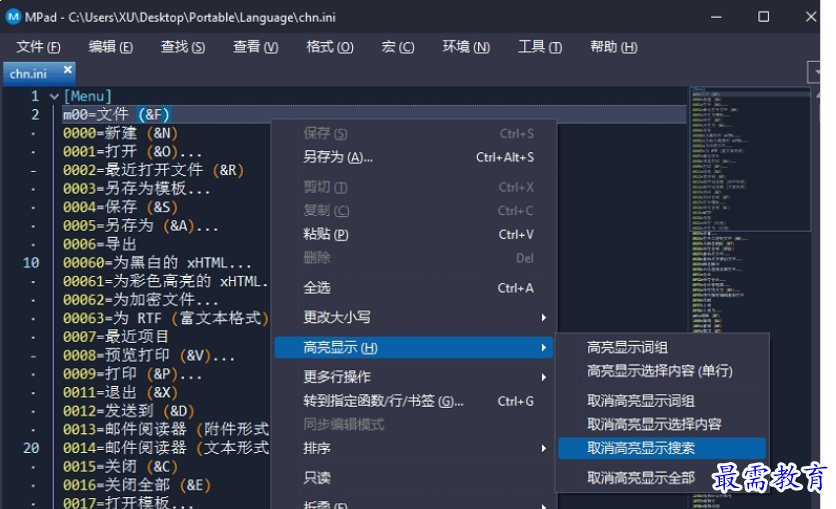Screen dimensions: 836x509
Task: Click line 0007=最近项目
Action: pos(116,336)
